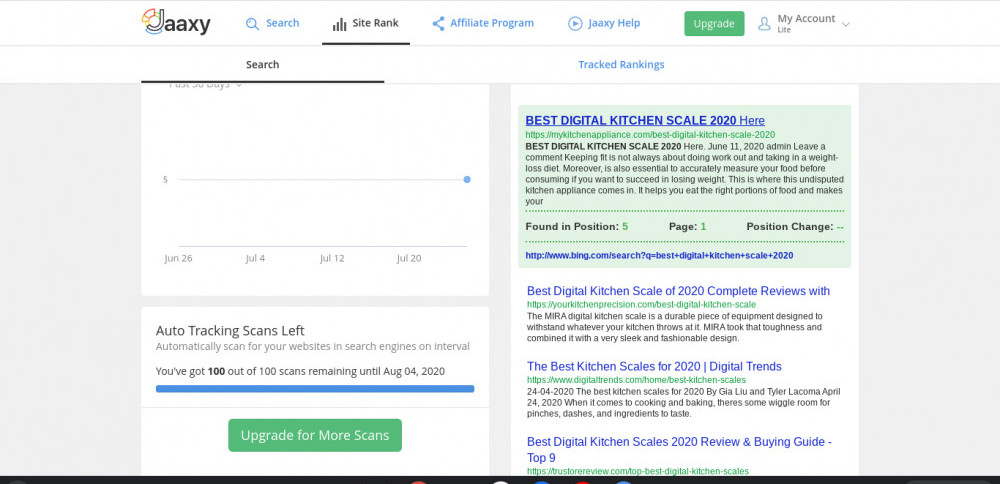The width and height of the screenshot is (1000, 484).
Task: Open Best Digital Kitchen Scales 2020 Review & Buying Guide
Action: 679,450
